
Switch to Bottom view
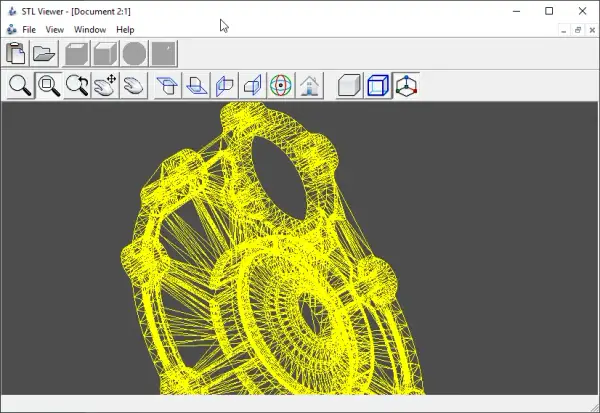pyautogui.click(x=196, y=85)
